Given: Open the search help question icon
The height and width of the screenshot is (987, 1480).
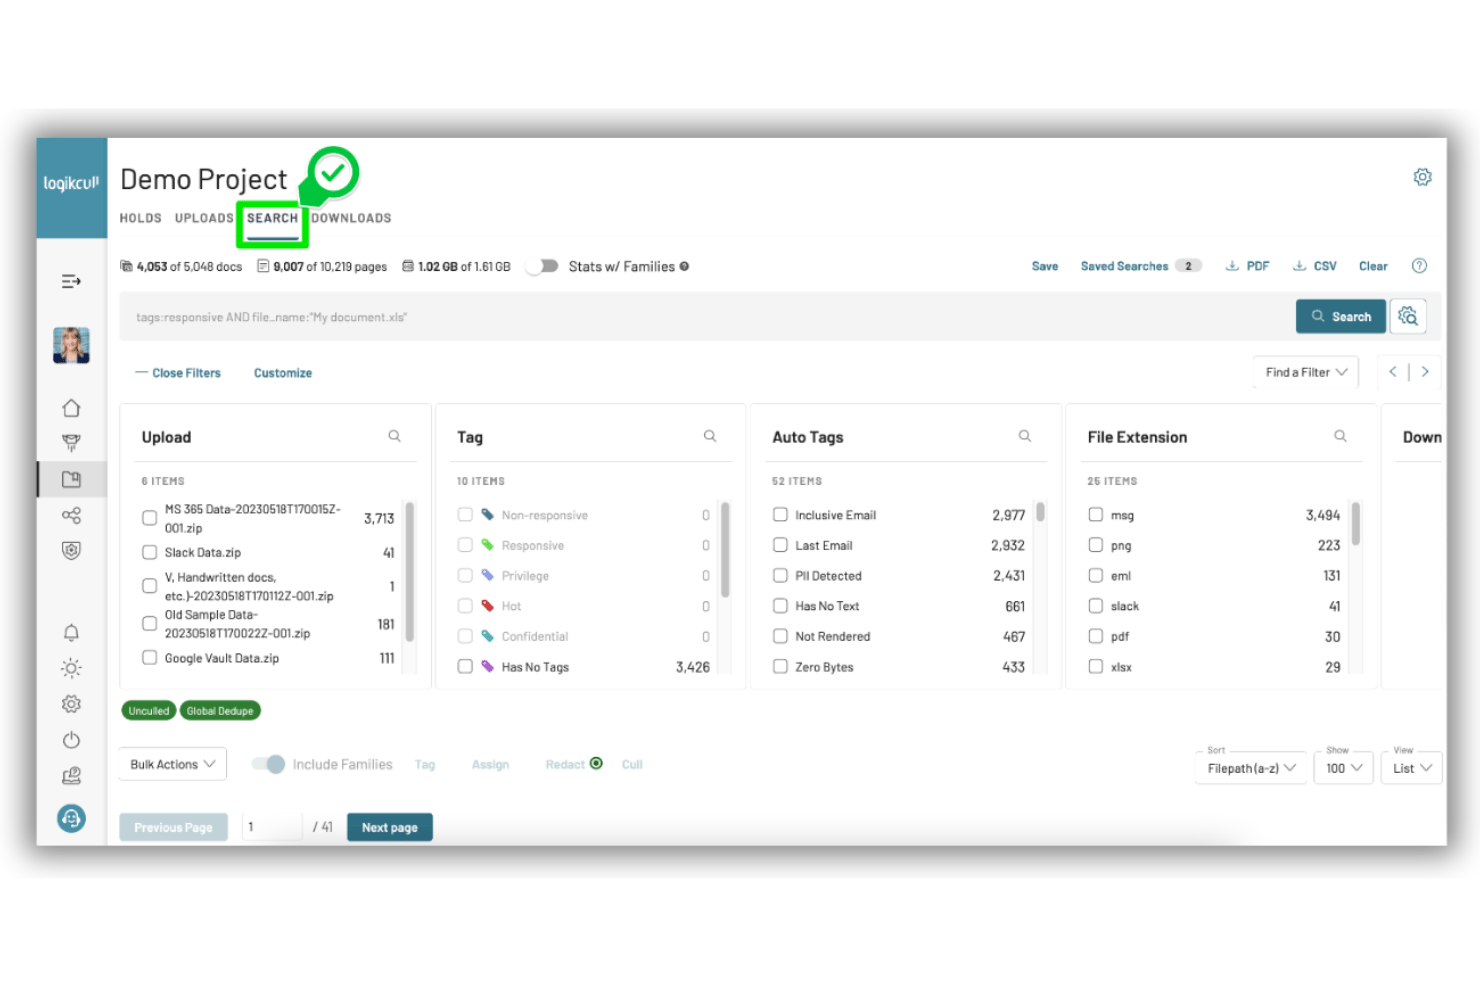Looking at the screenshot, I should [x=1419, y=266].
